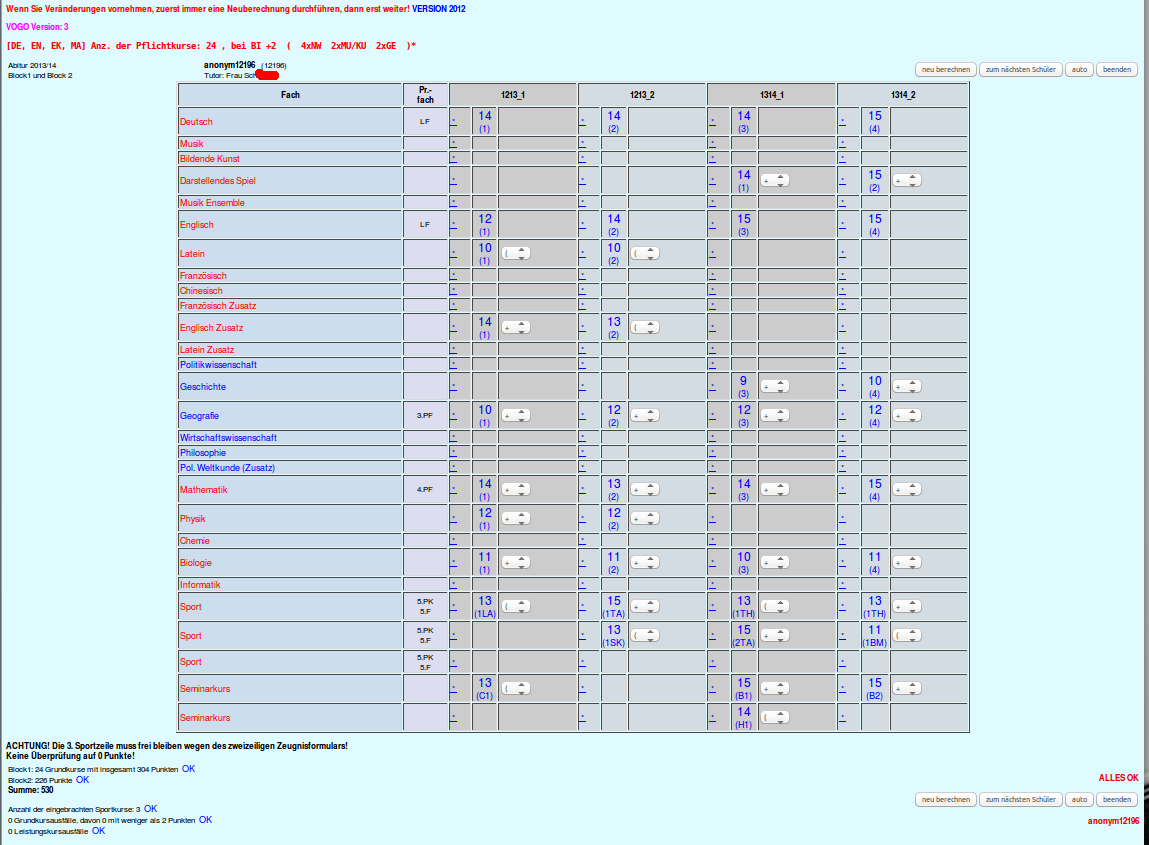This screenshot has width=1149, height=845.
Task: Click the 'Chinesisch' subject label
Action: 201,291
